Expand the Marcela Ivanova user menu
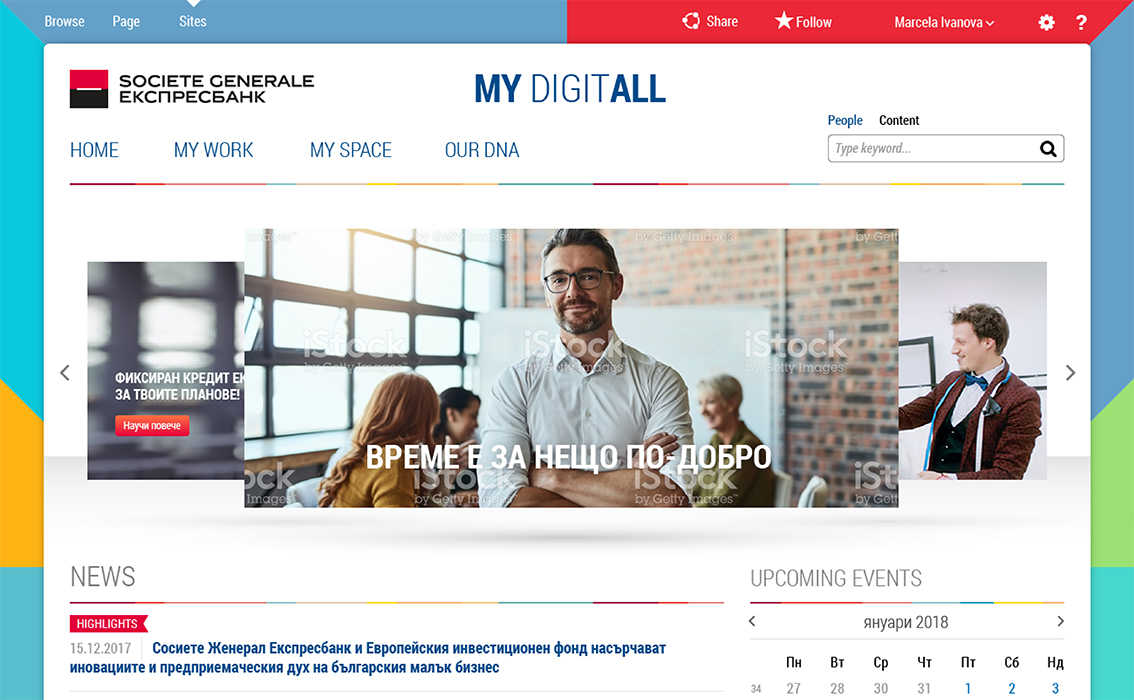This screenshot has width=1134, height=700. click(x=944, y=22)
